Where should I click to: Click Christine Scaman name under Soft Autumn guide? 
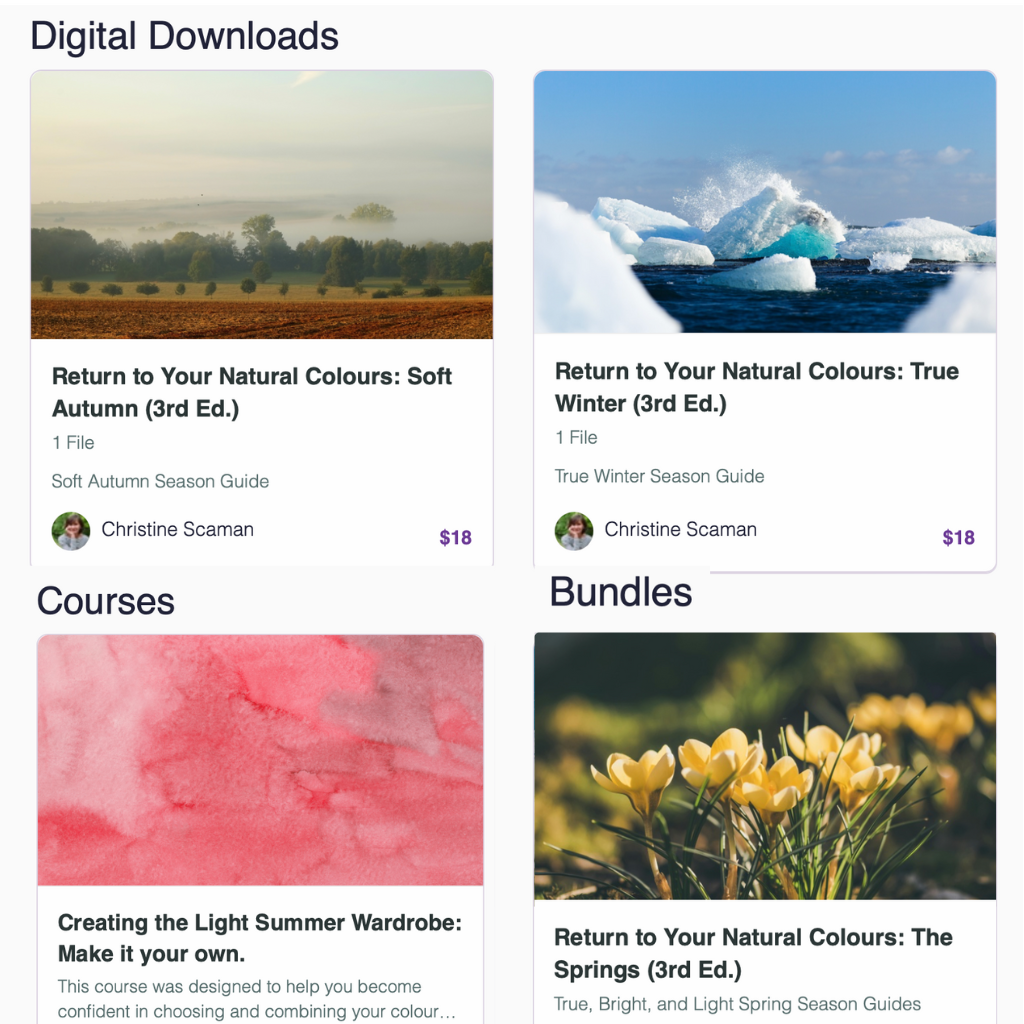pyautogui.click(x=178, y=529)
